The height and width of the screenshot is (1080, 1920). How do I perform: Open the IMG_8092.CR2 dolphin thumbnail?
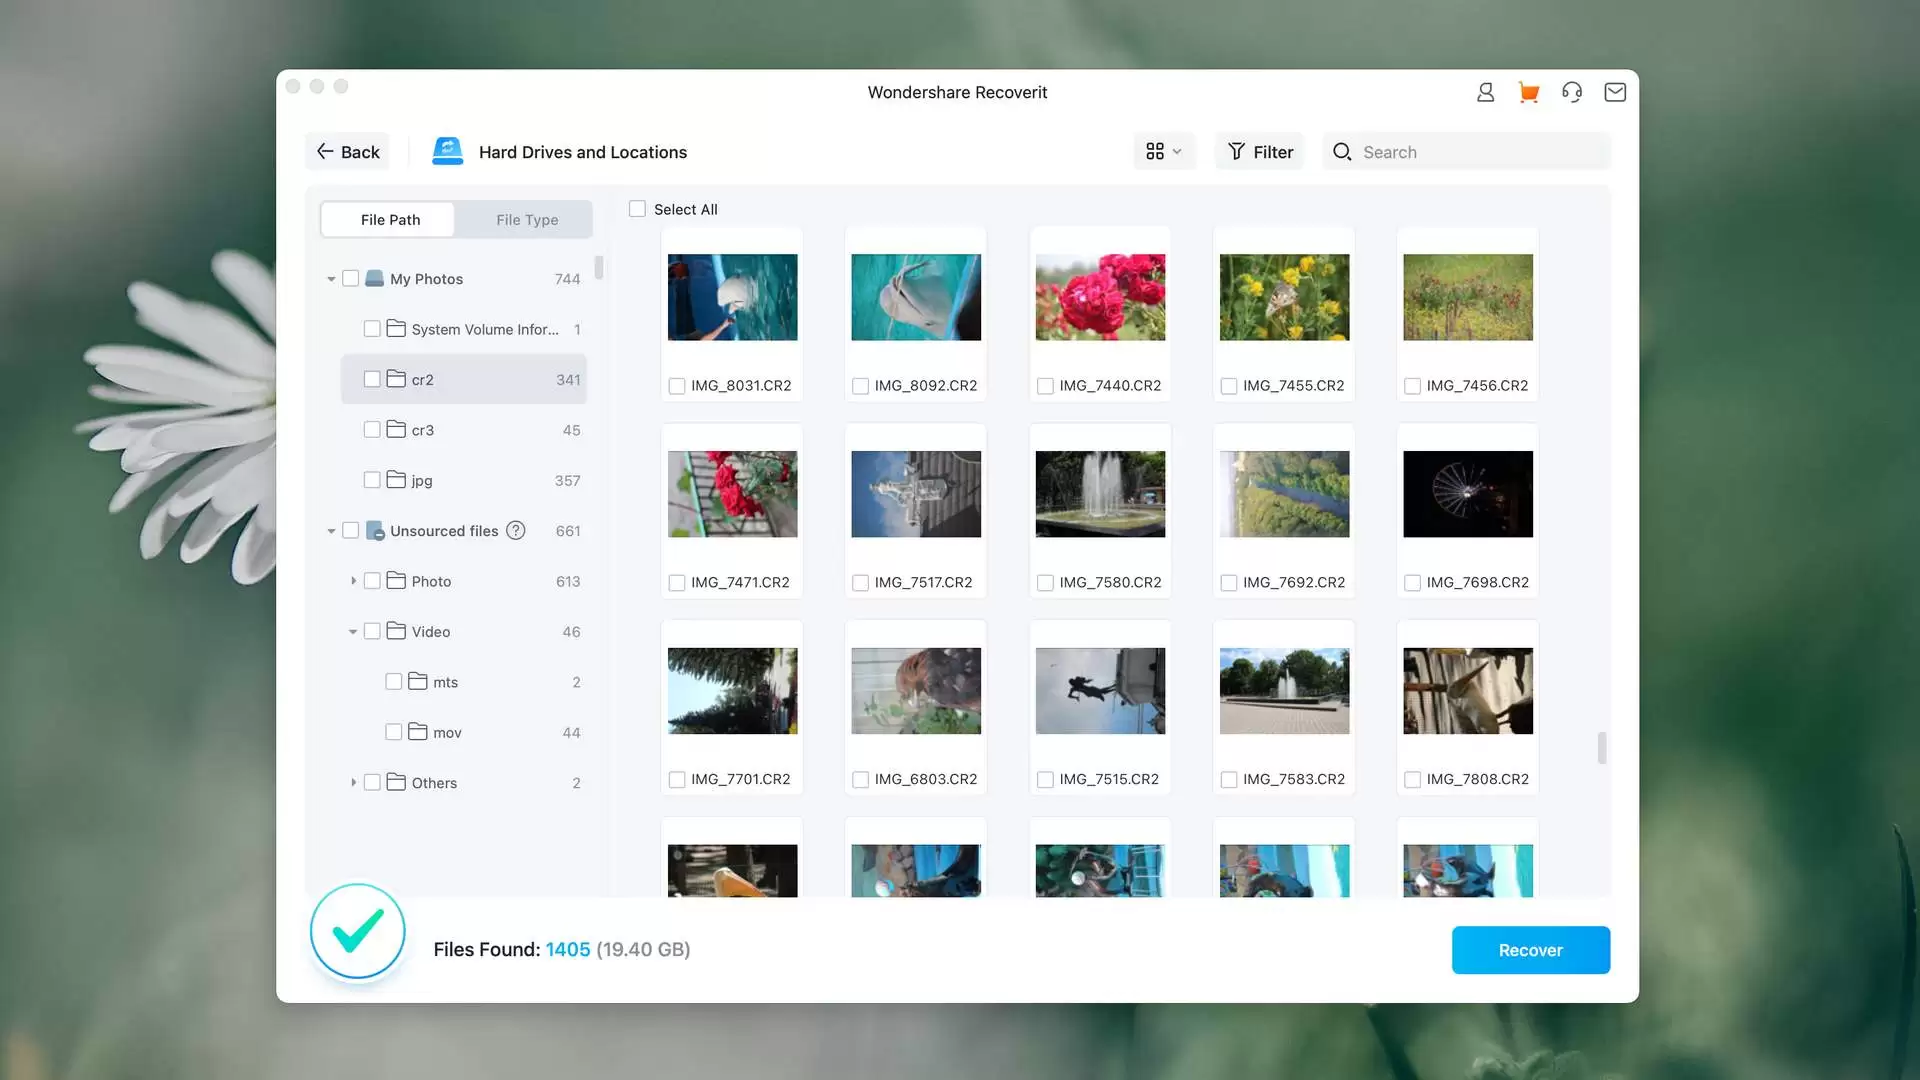[915, 297]
